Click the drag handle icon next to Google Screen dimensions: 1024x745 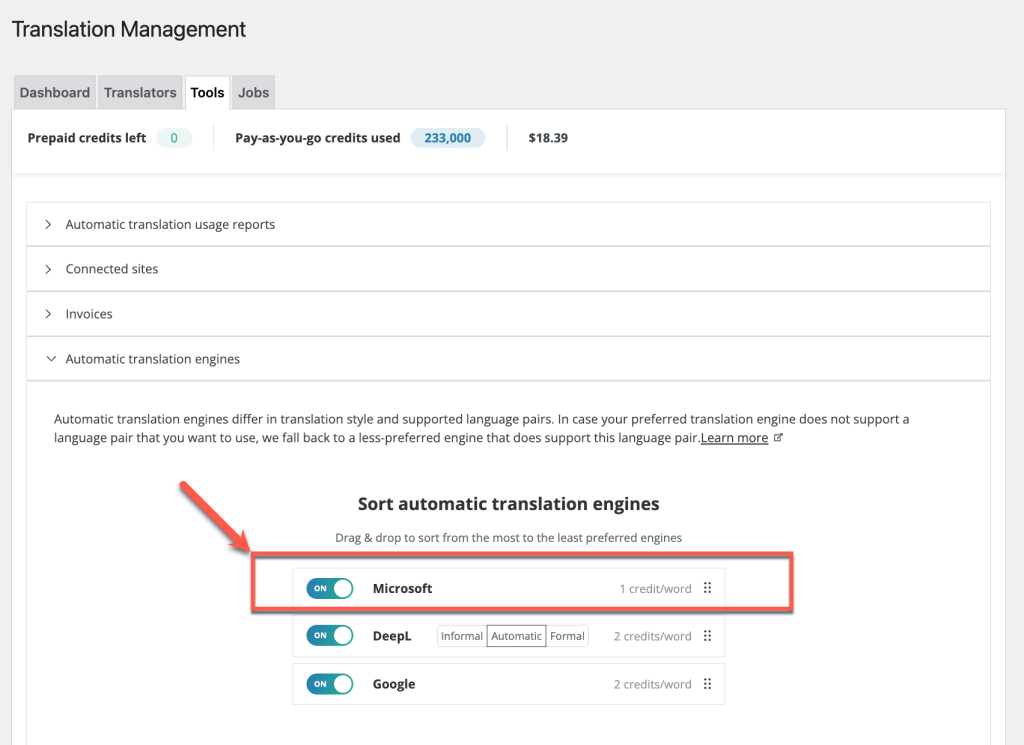coord(707,684)
